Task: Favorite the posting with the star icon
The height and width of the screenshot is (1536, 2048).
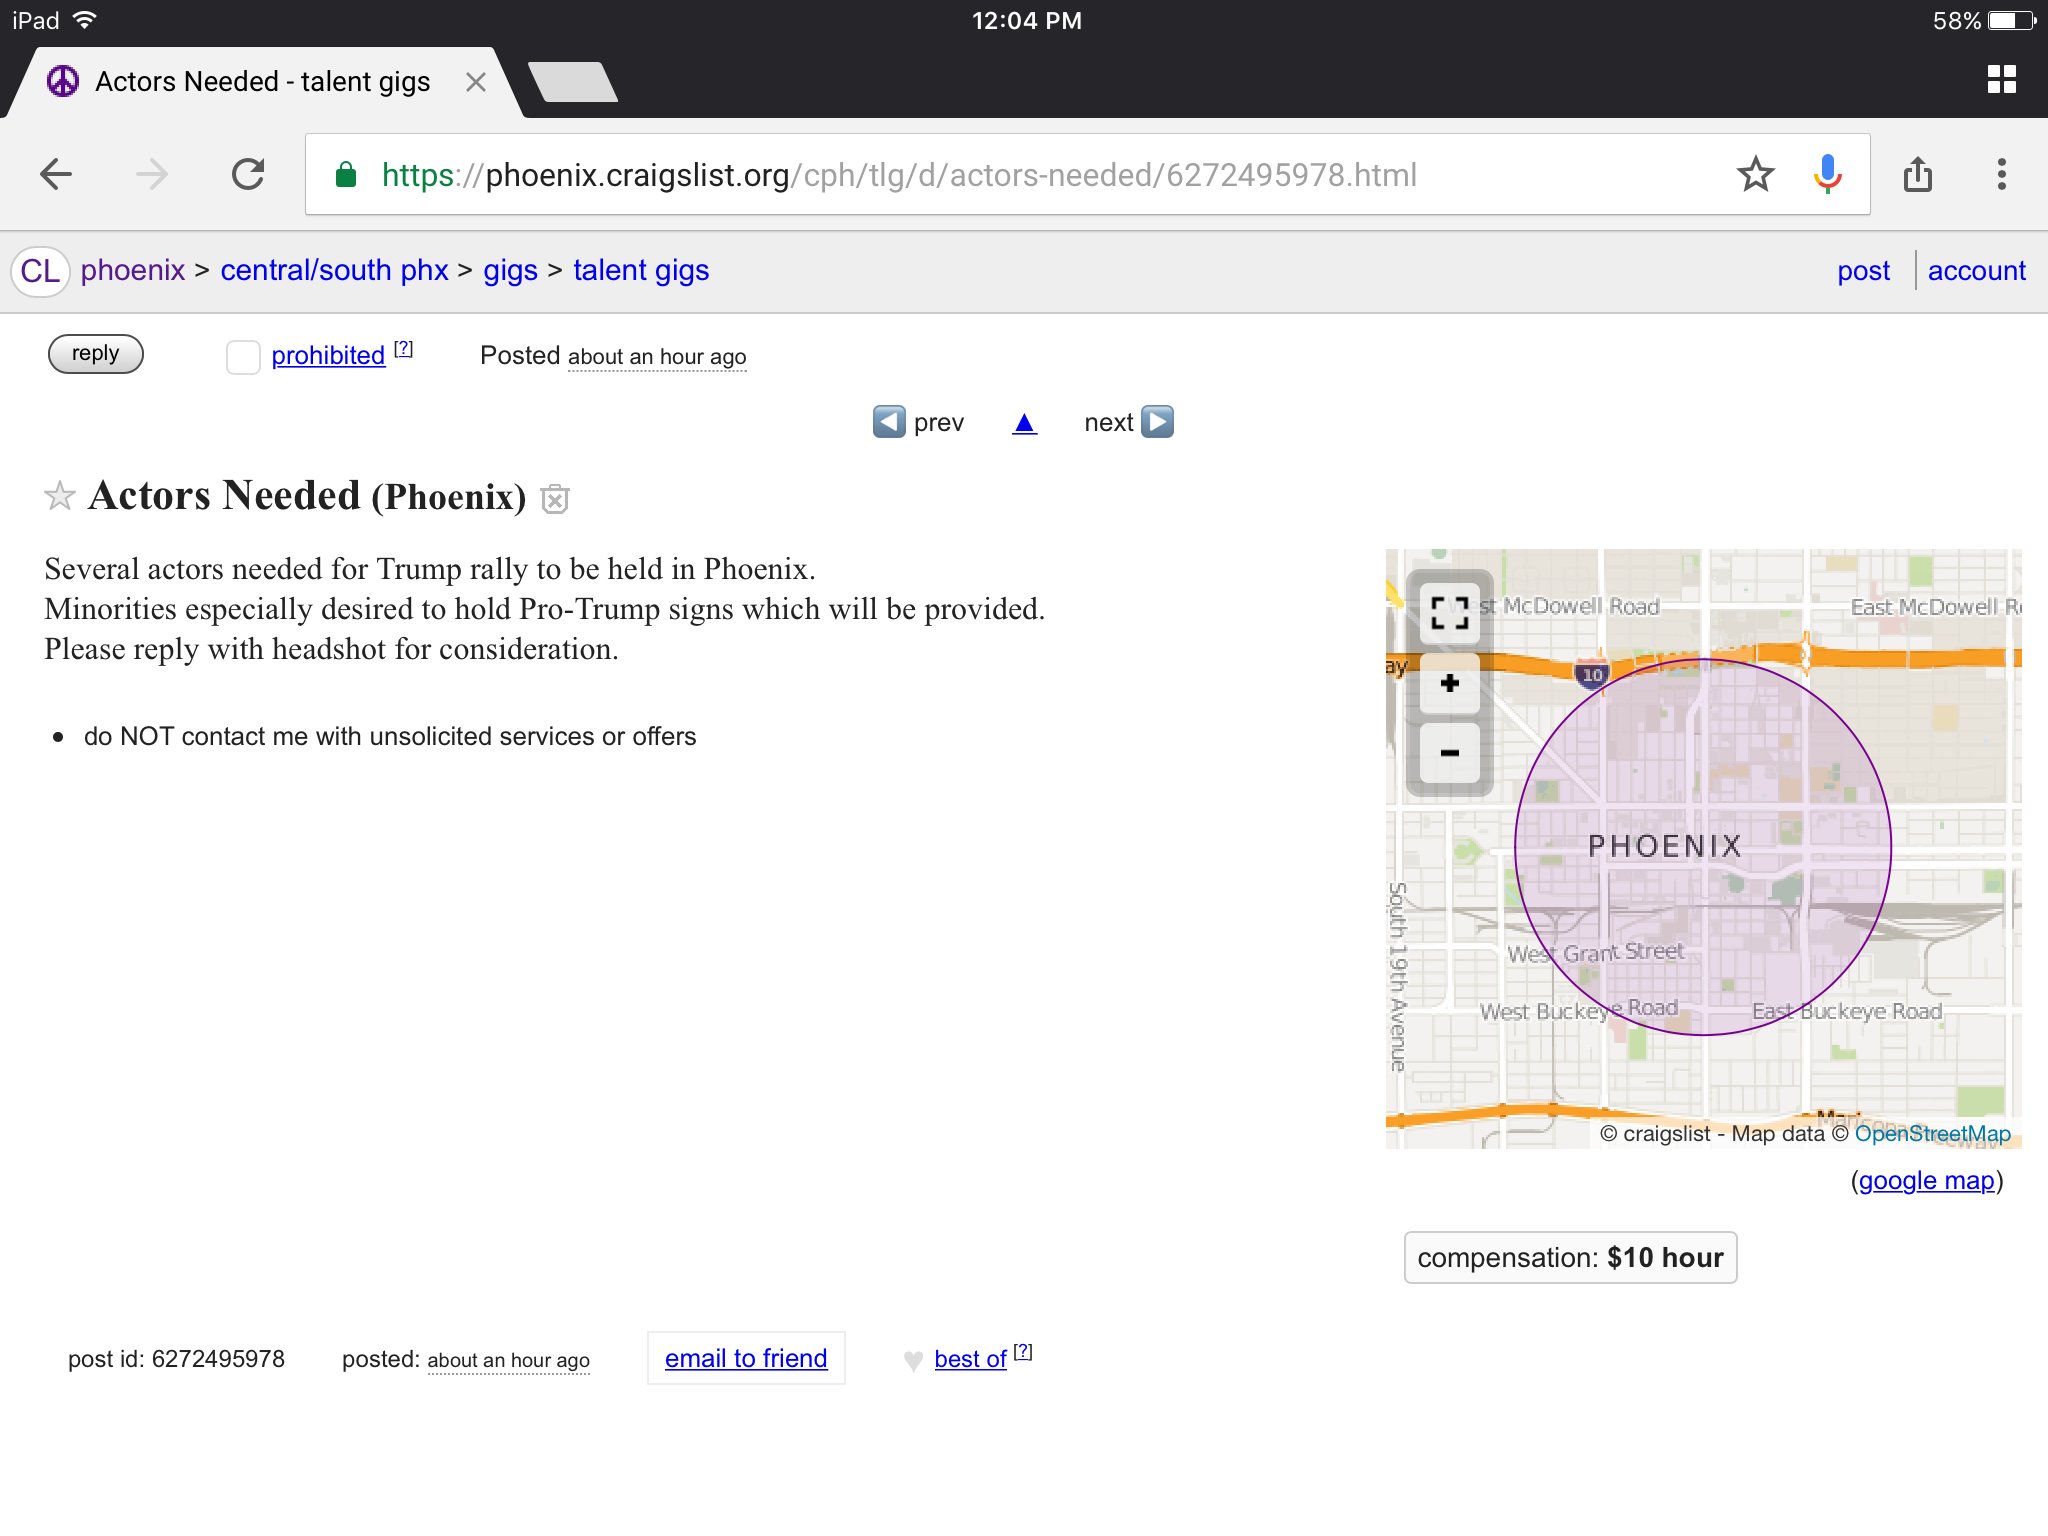Action: 60,495
